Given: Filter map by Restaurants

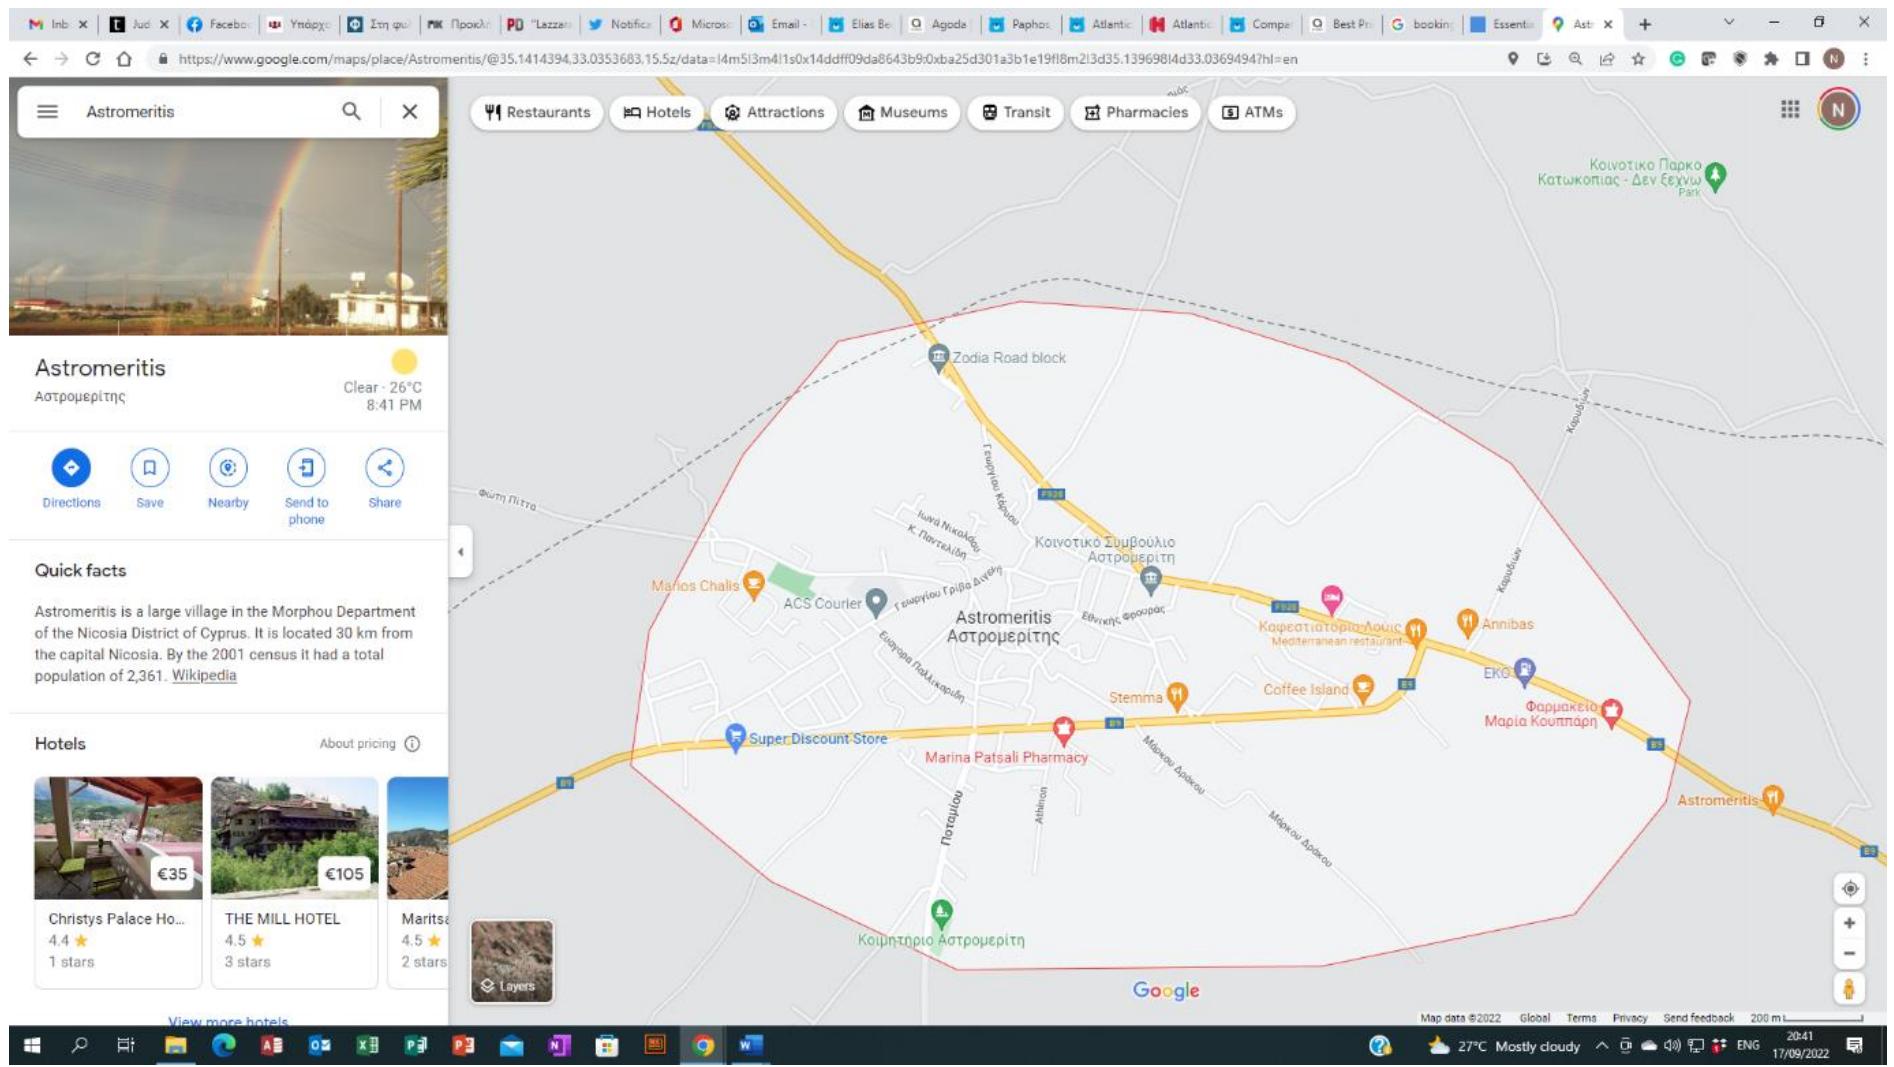Looking at the screenshot, I should pos(537,112).
